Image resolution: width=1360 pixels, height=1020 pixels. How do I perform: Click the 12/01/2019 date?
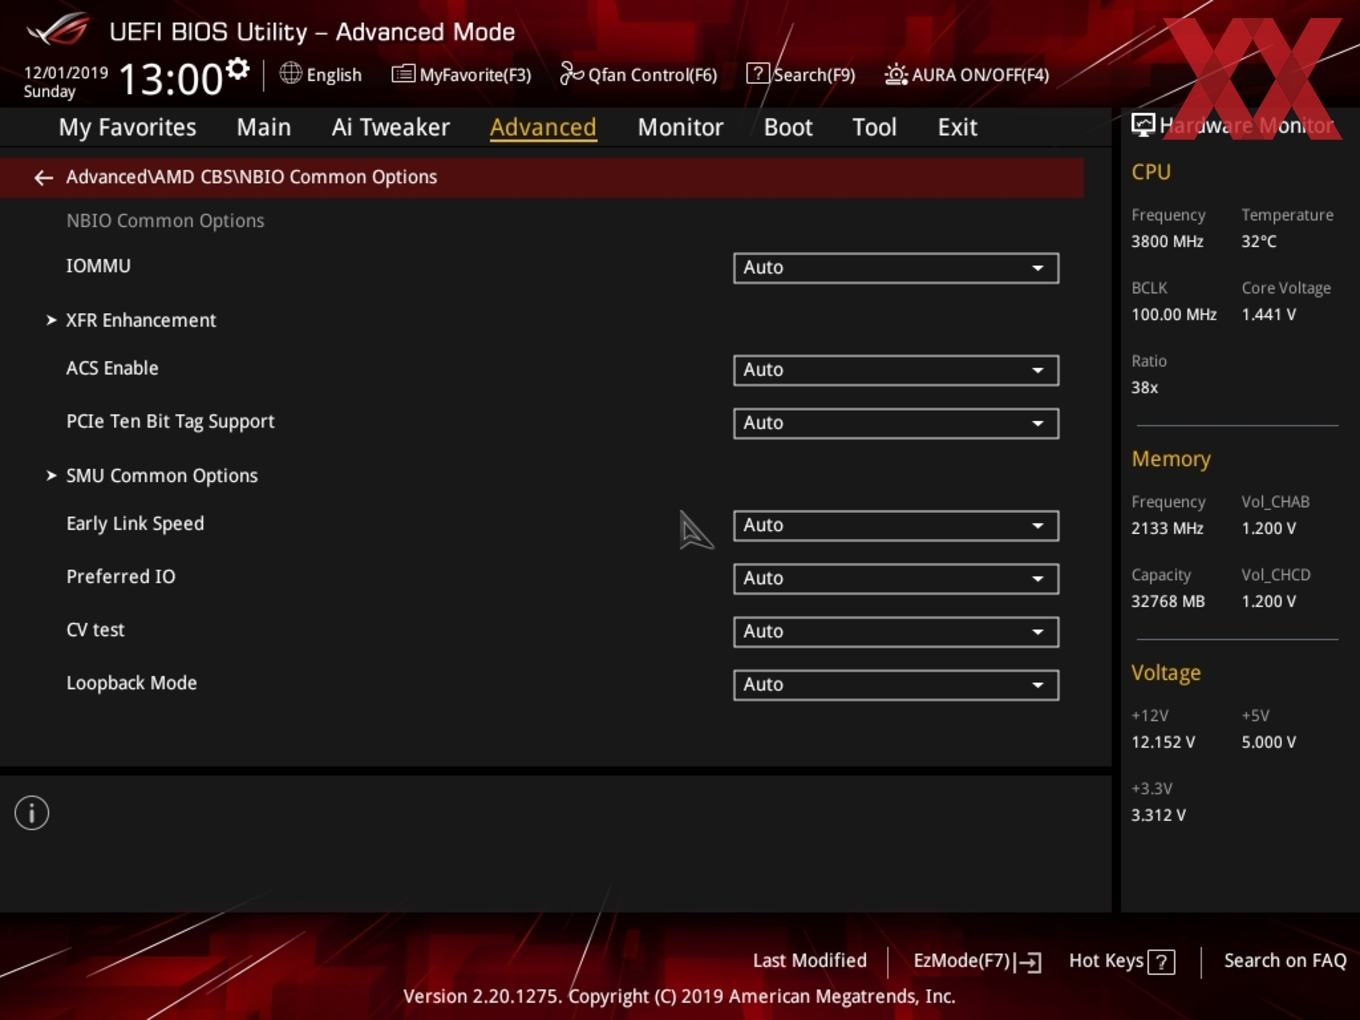coord(66,73)
